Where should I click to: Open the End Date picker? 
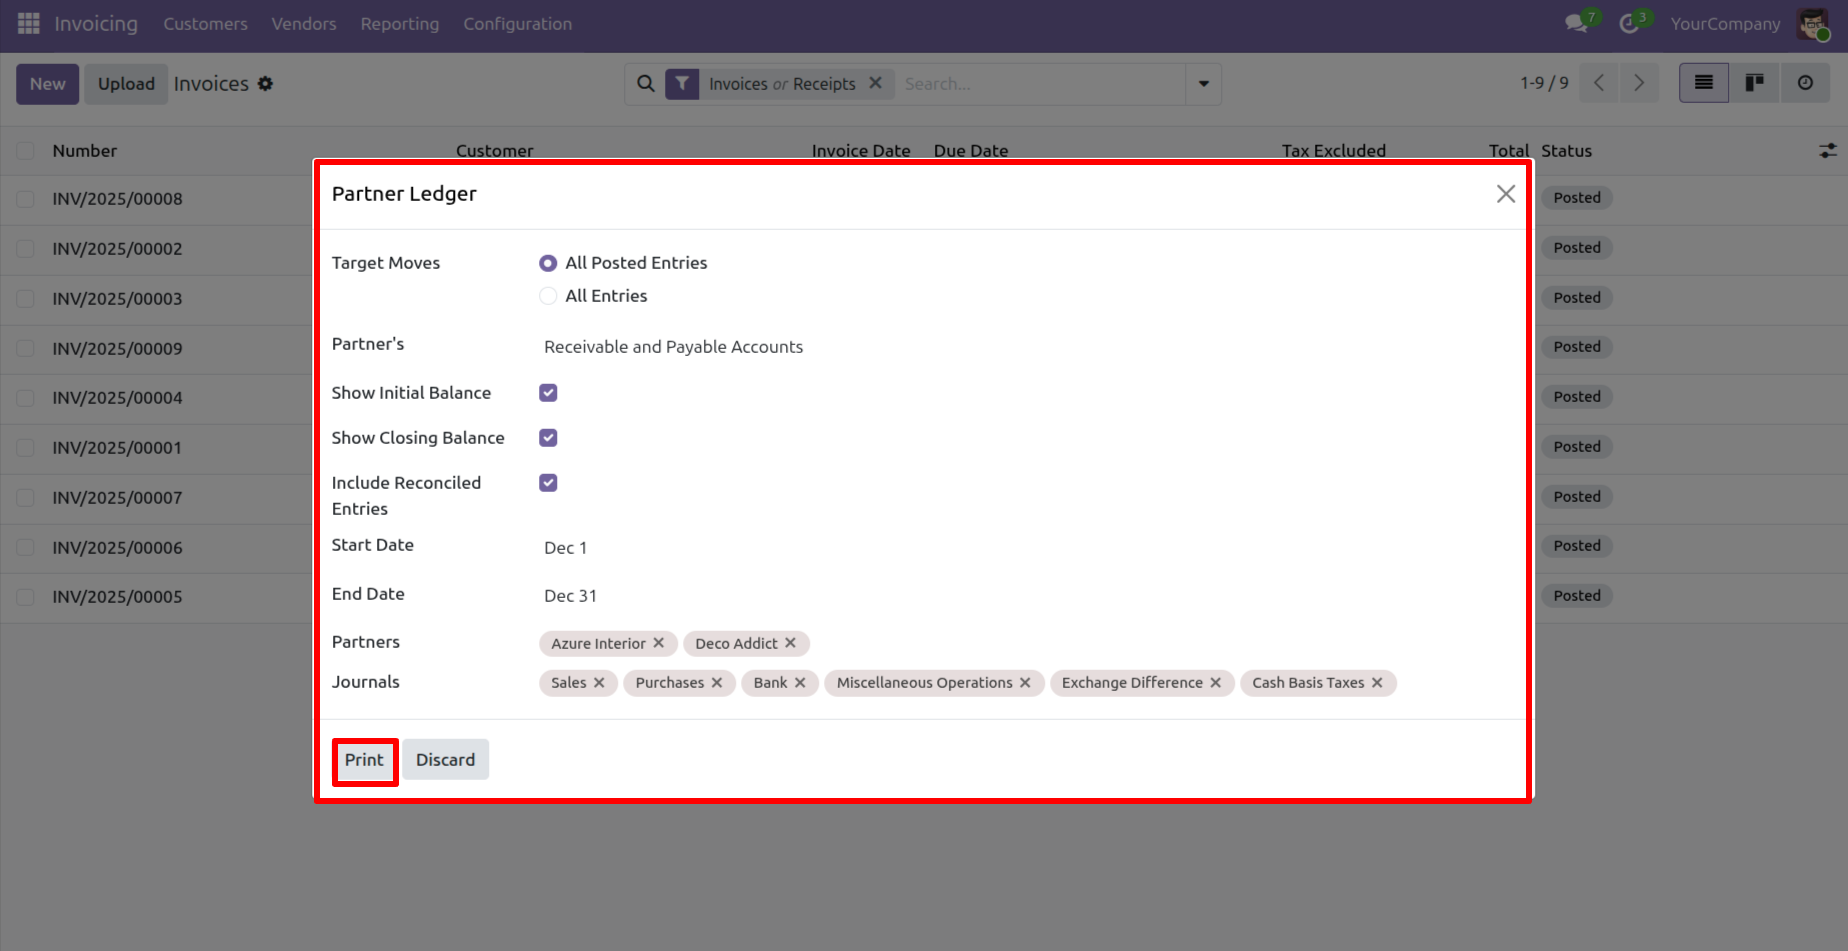(x=1025, y=596)
